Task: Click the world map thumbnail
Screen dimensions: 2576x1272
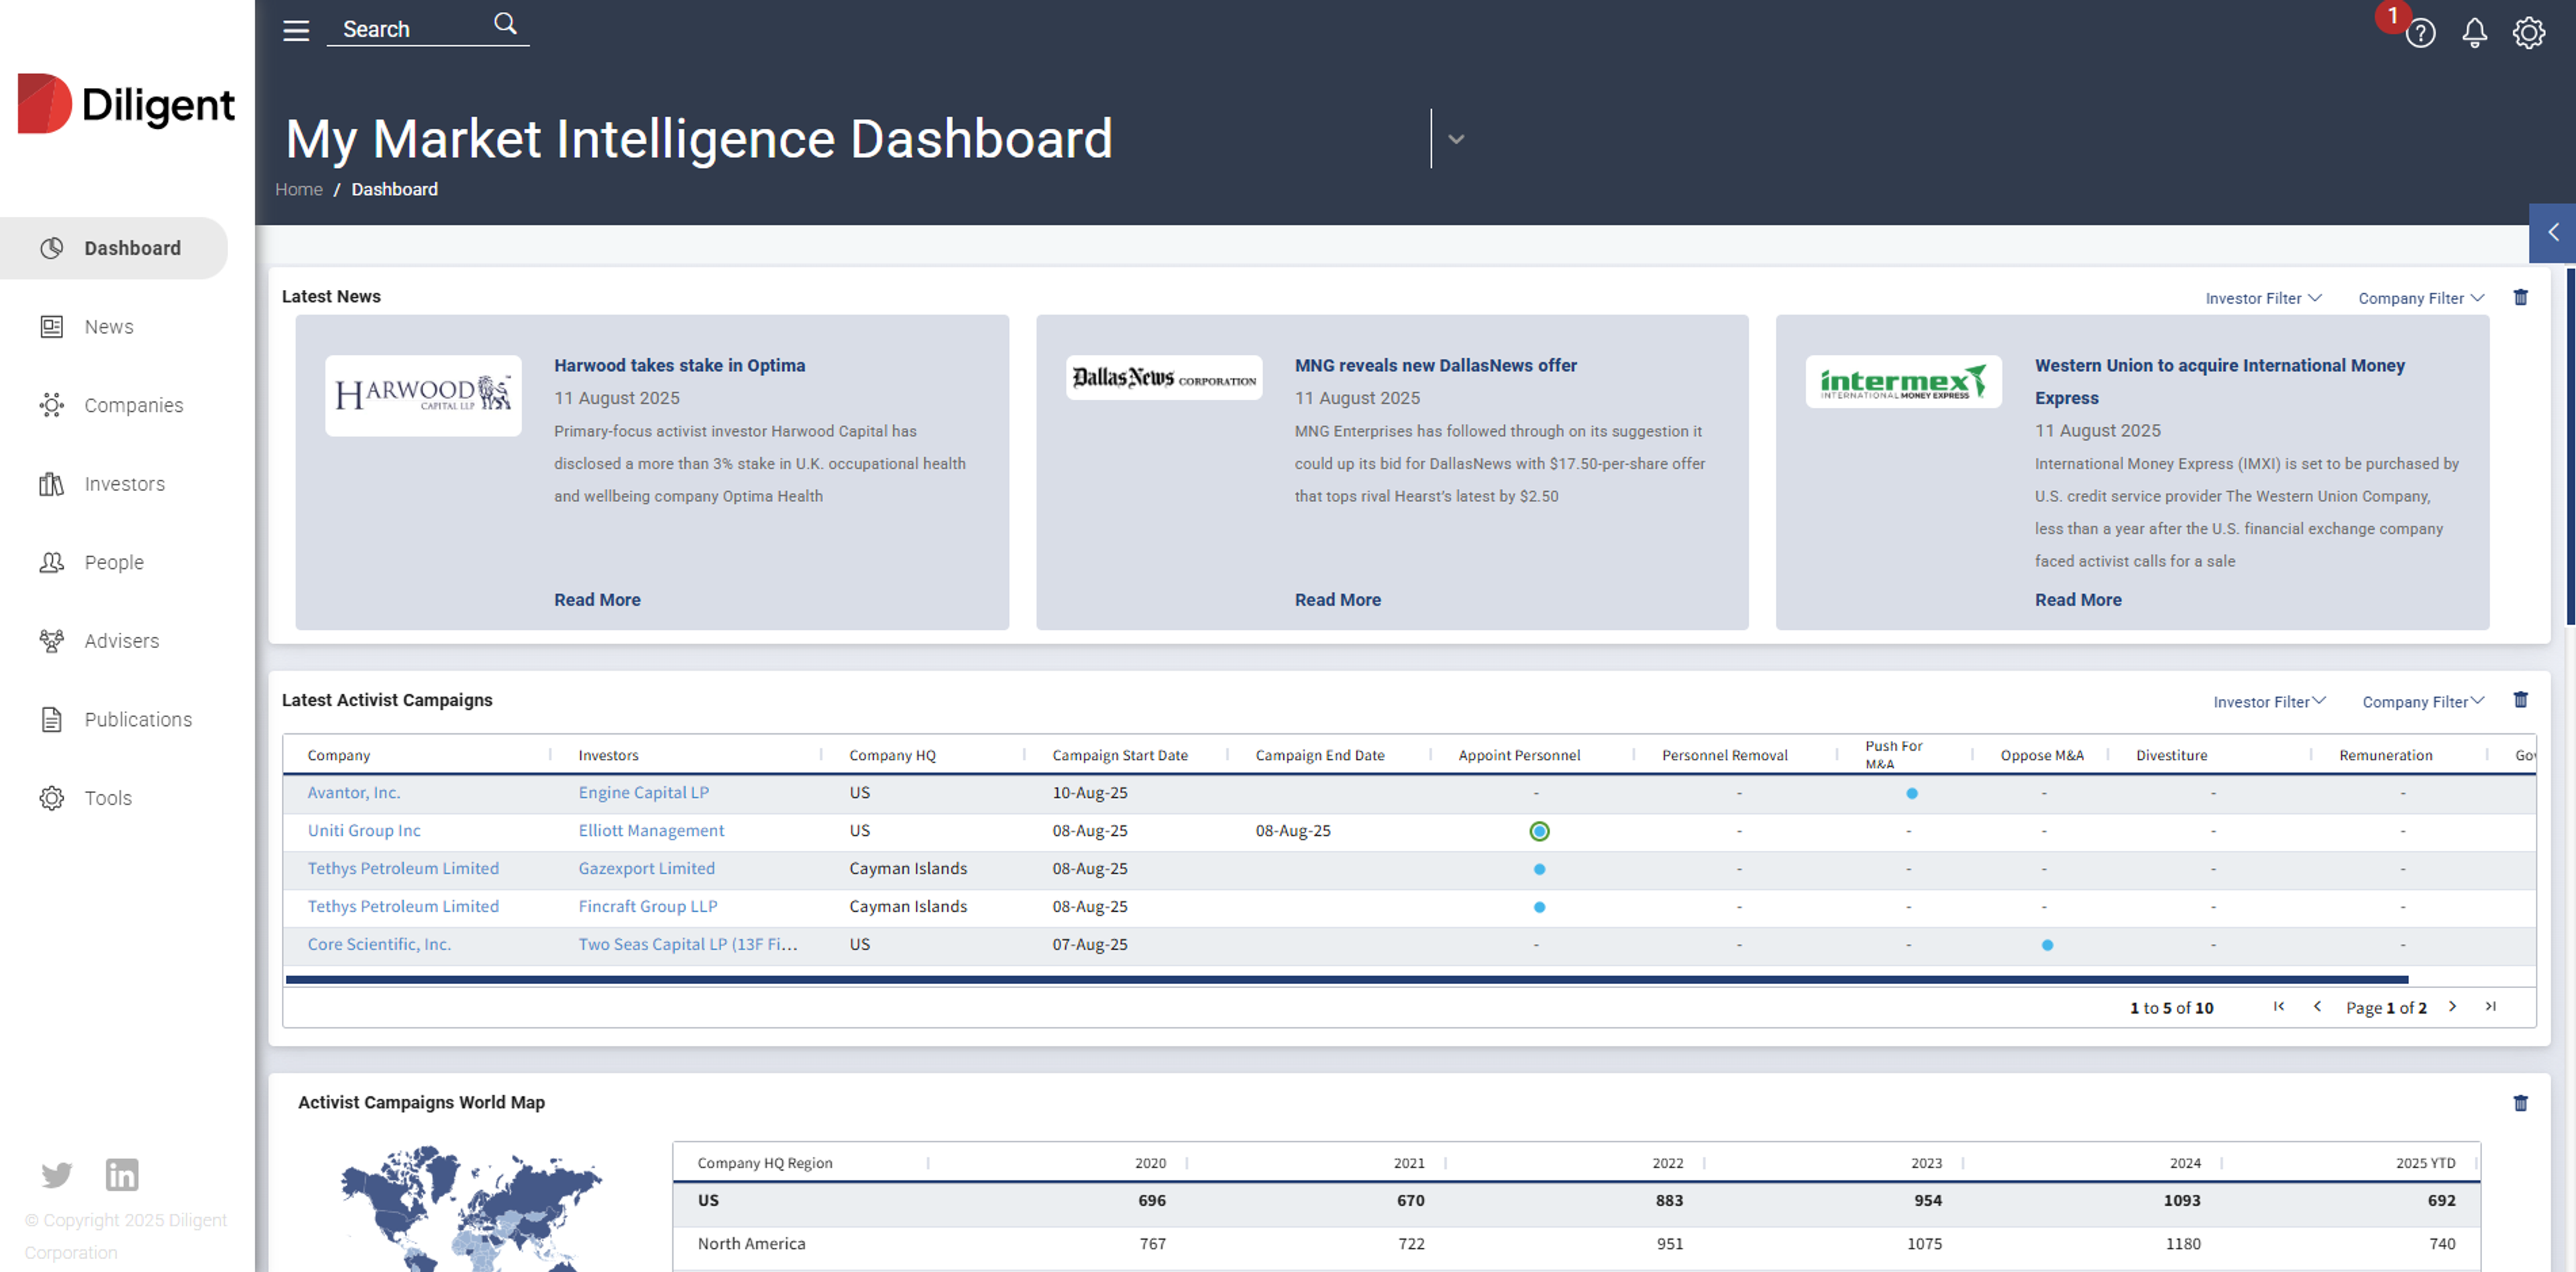Action: pos(471,1208)
